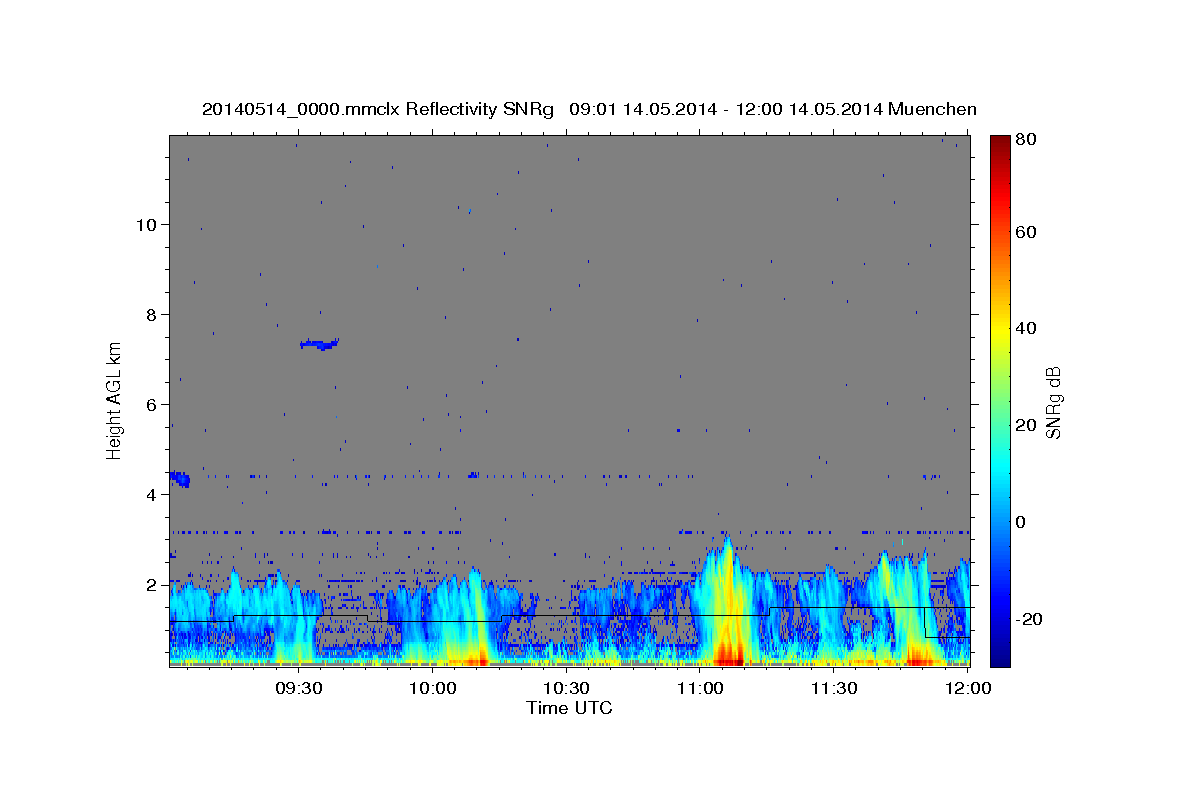Viewport: 1200px width, 800px height.
Task: Click the height tick label 10
Action: [145, 224]
